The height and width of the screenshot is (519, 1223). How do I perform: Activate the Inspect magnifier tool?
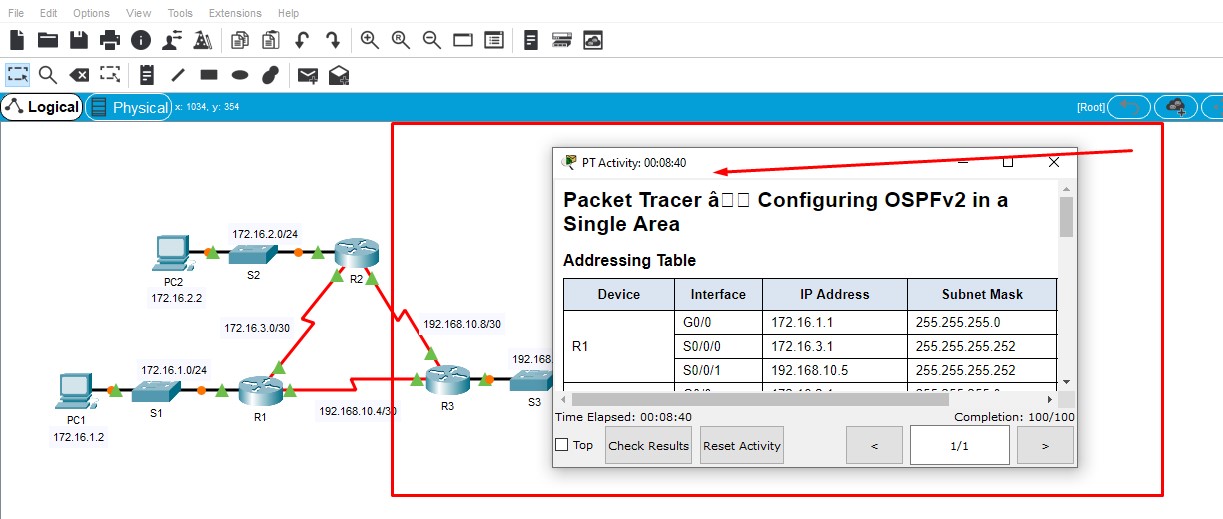(x=47, y=74)
